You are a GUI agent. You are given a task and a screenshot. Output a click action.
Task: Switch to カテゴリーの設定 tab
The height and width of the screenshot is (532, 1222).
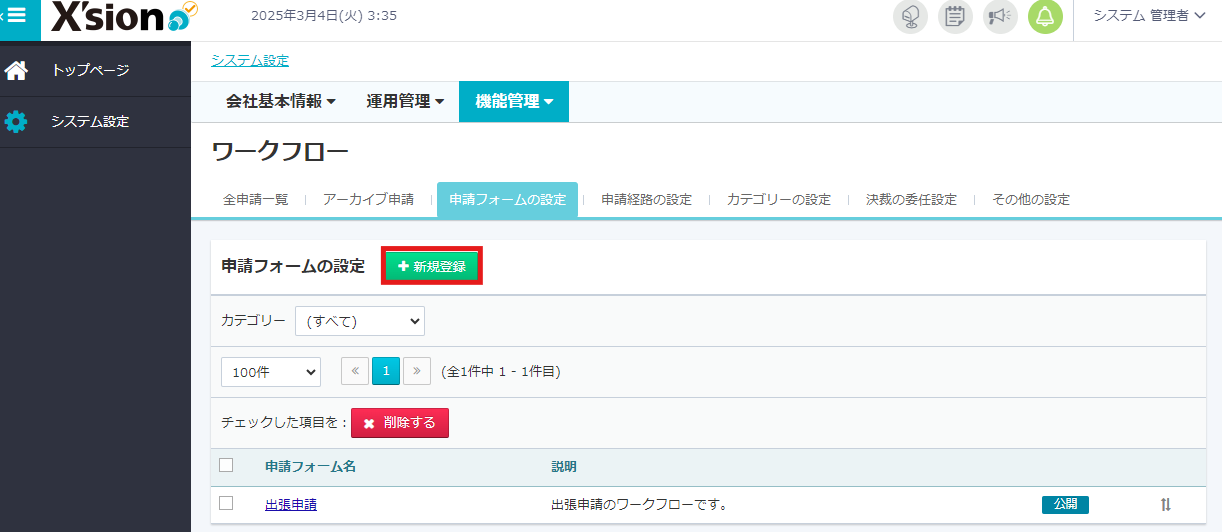779,200
